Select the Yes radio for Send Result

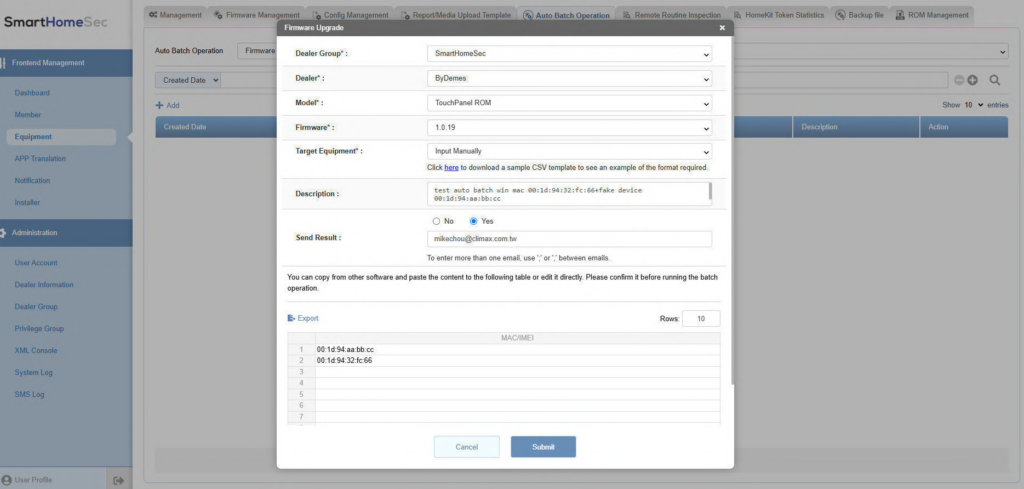pos(473,221)
